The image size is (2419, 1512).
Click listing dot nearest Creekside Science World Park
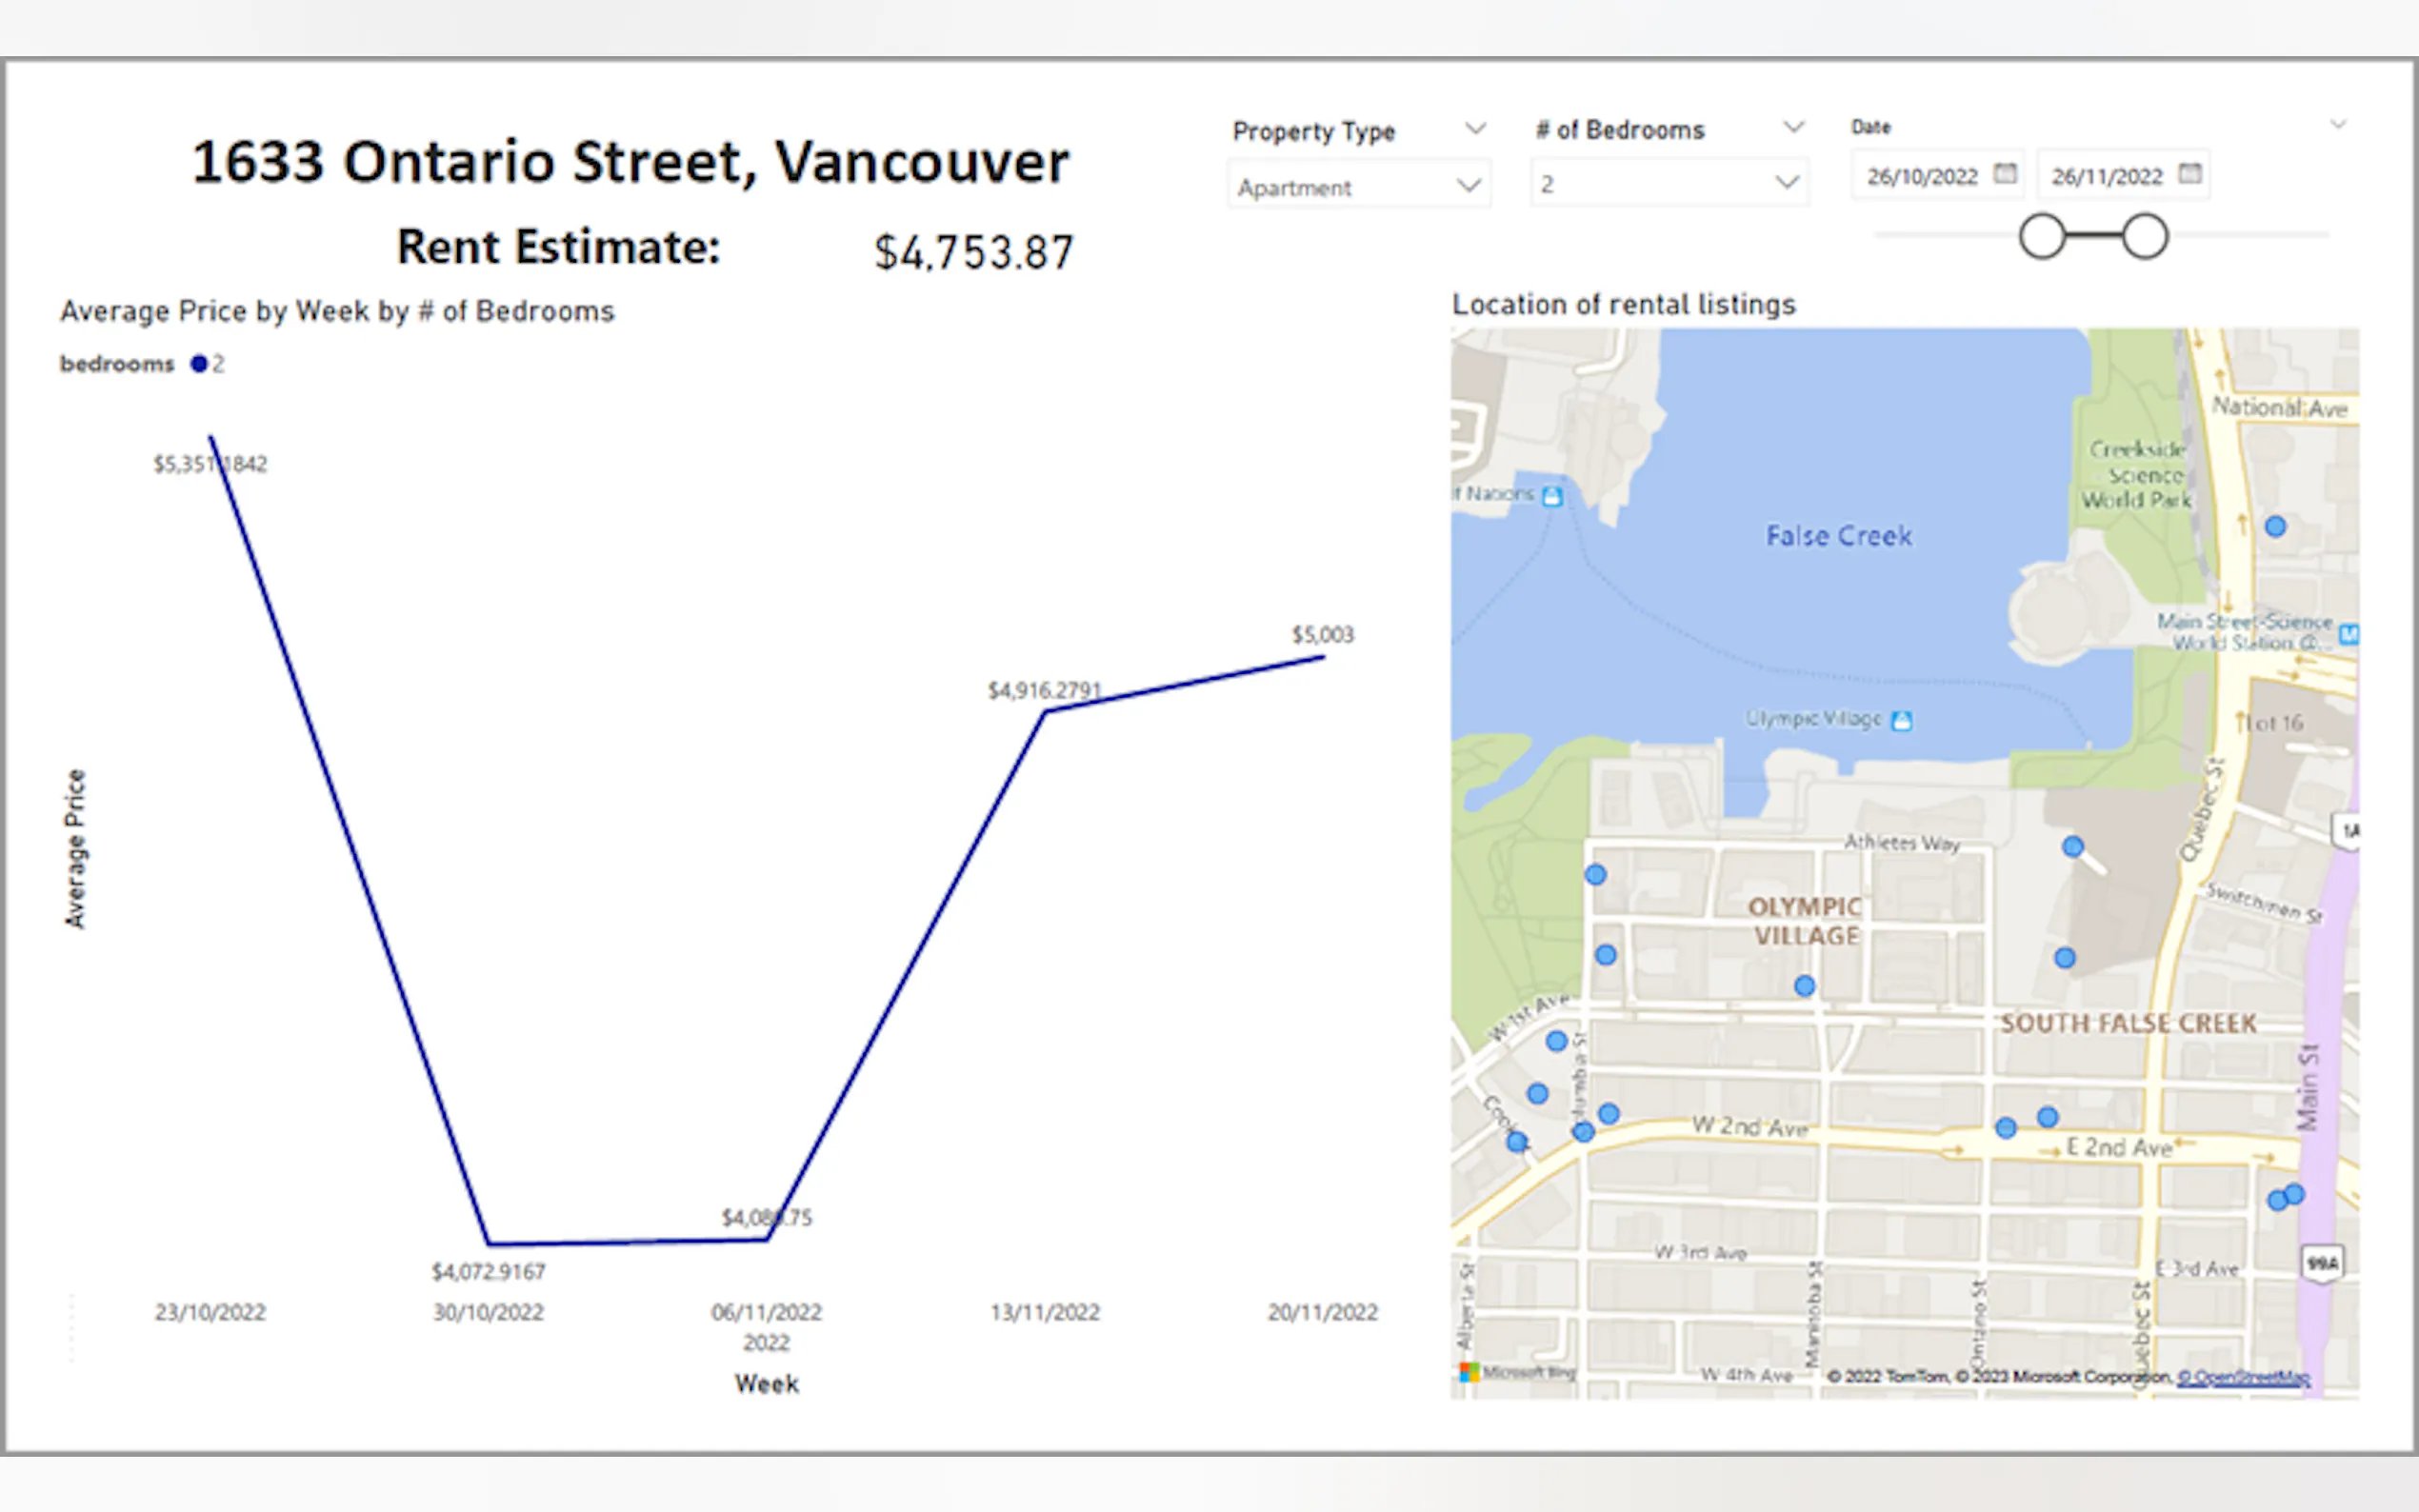(x=2275, y=526)
